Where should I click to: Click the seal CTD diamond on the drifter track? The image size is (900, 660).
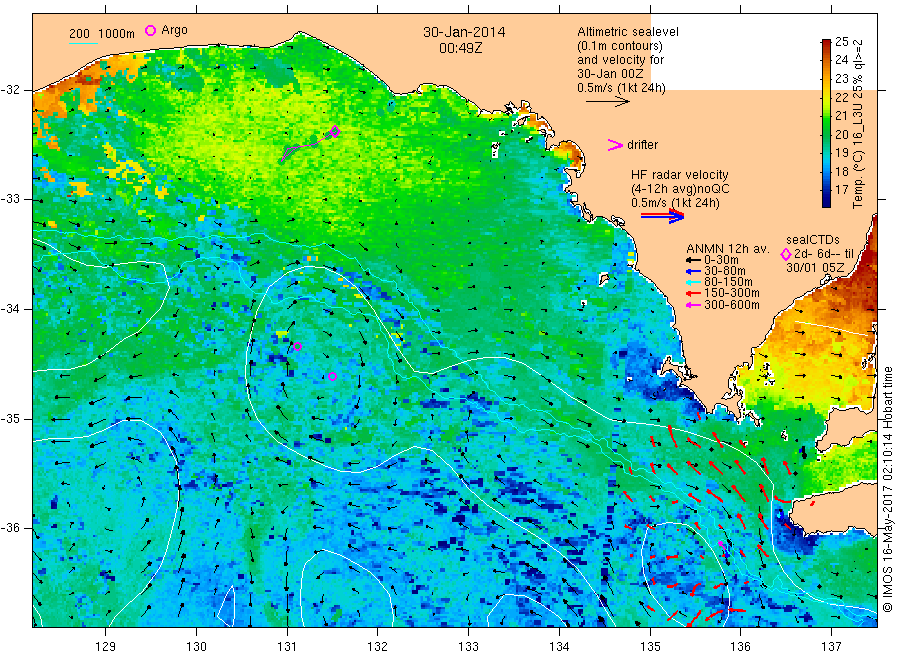click(335, 132)
